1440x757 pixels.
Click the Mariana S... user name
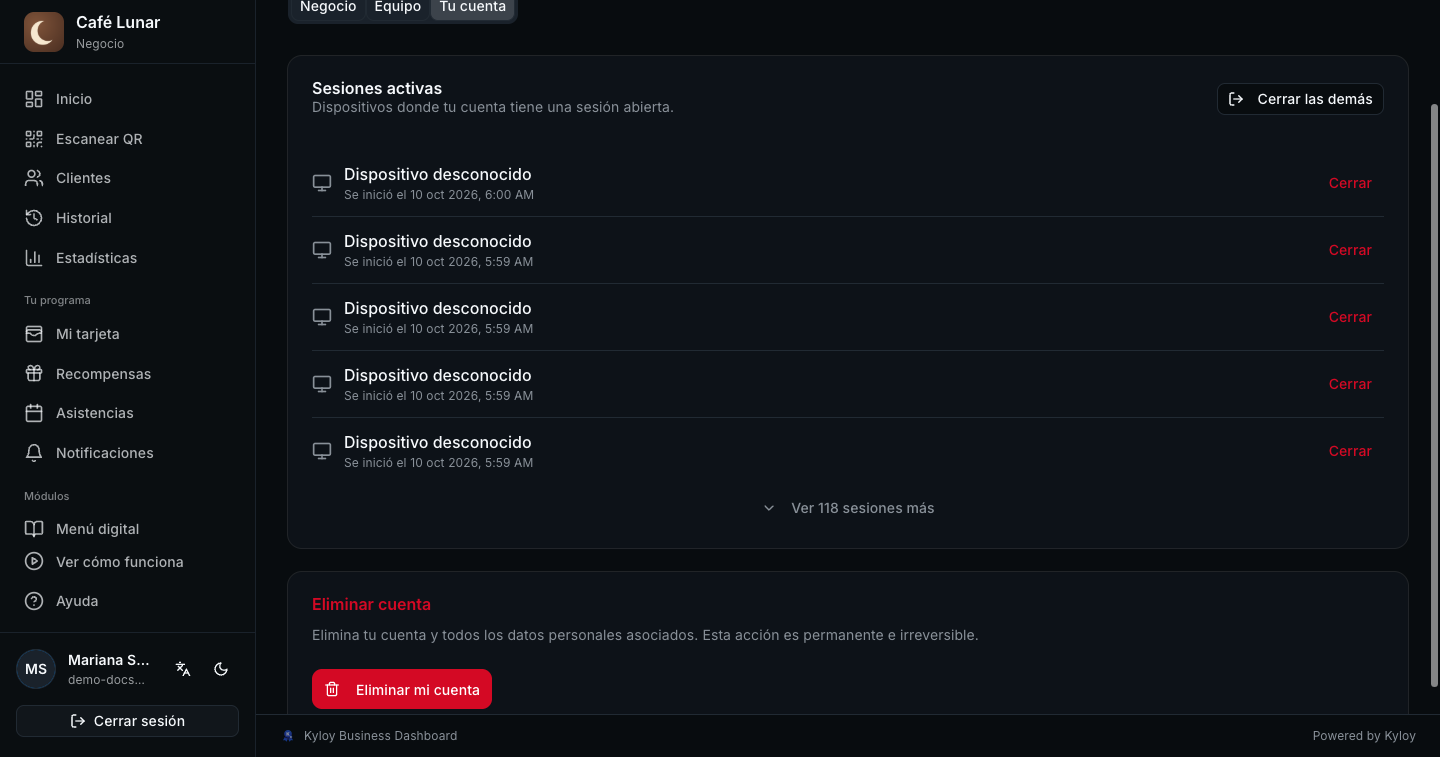coord(109,660)
